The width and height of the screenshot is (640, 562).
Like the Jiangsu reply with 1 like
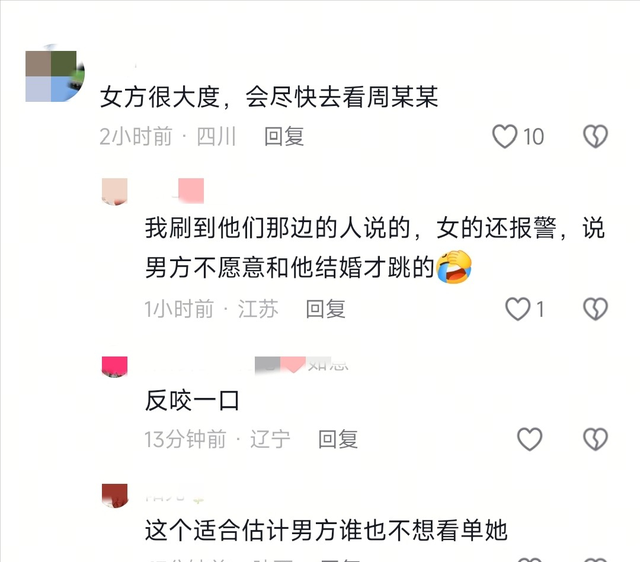coord(518,309)
